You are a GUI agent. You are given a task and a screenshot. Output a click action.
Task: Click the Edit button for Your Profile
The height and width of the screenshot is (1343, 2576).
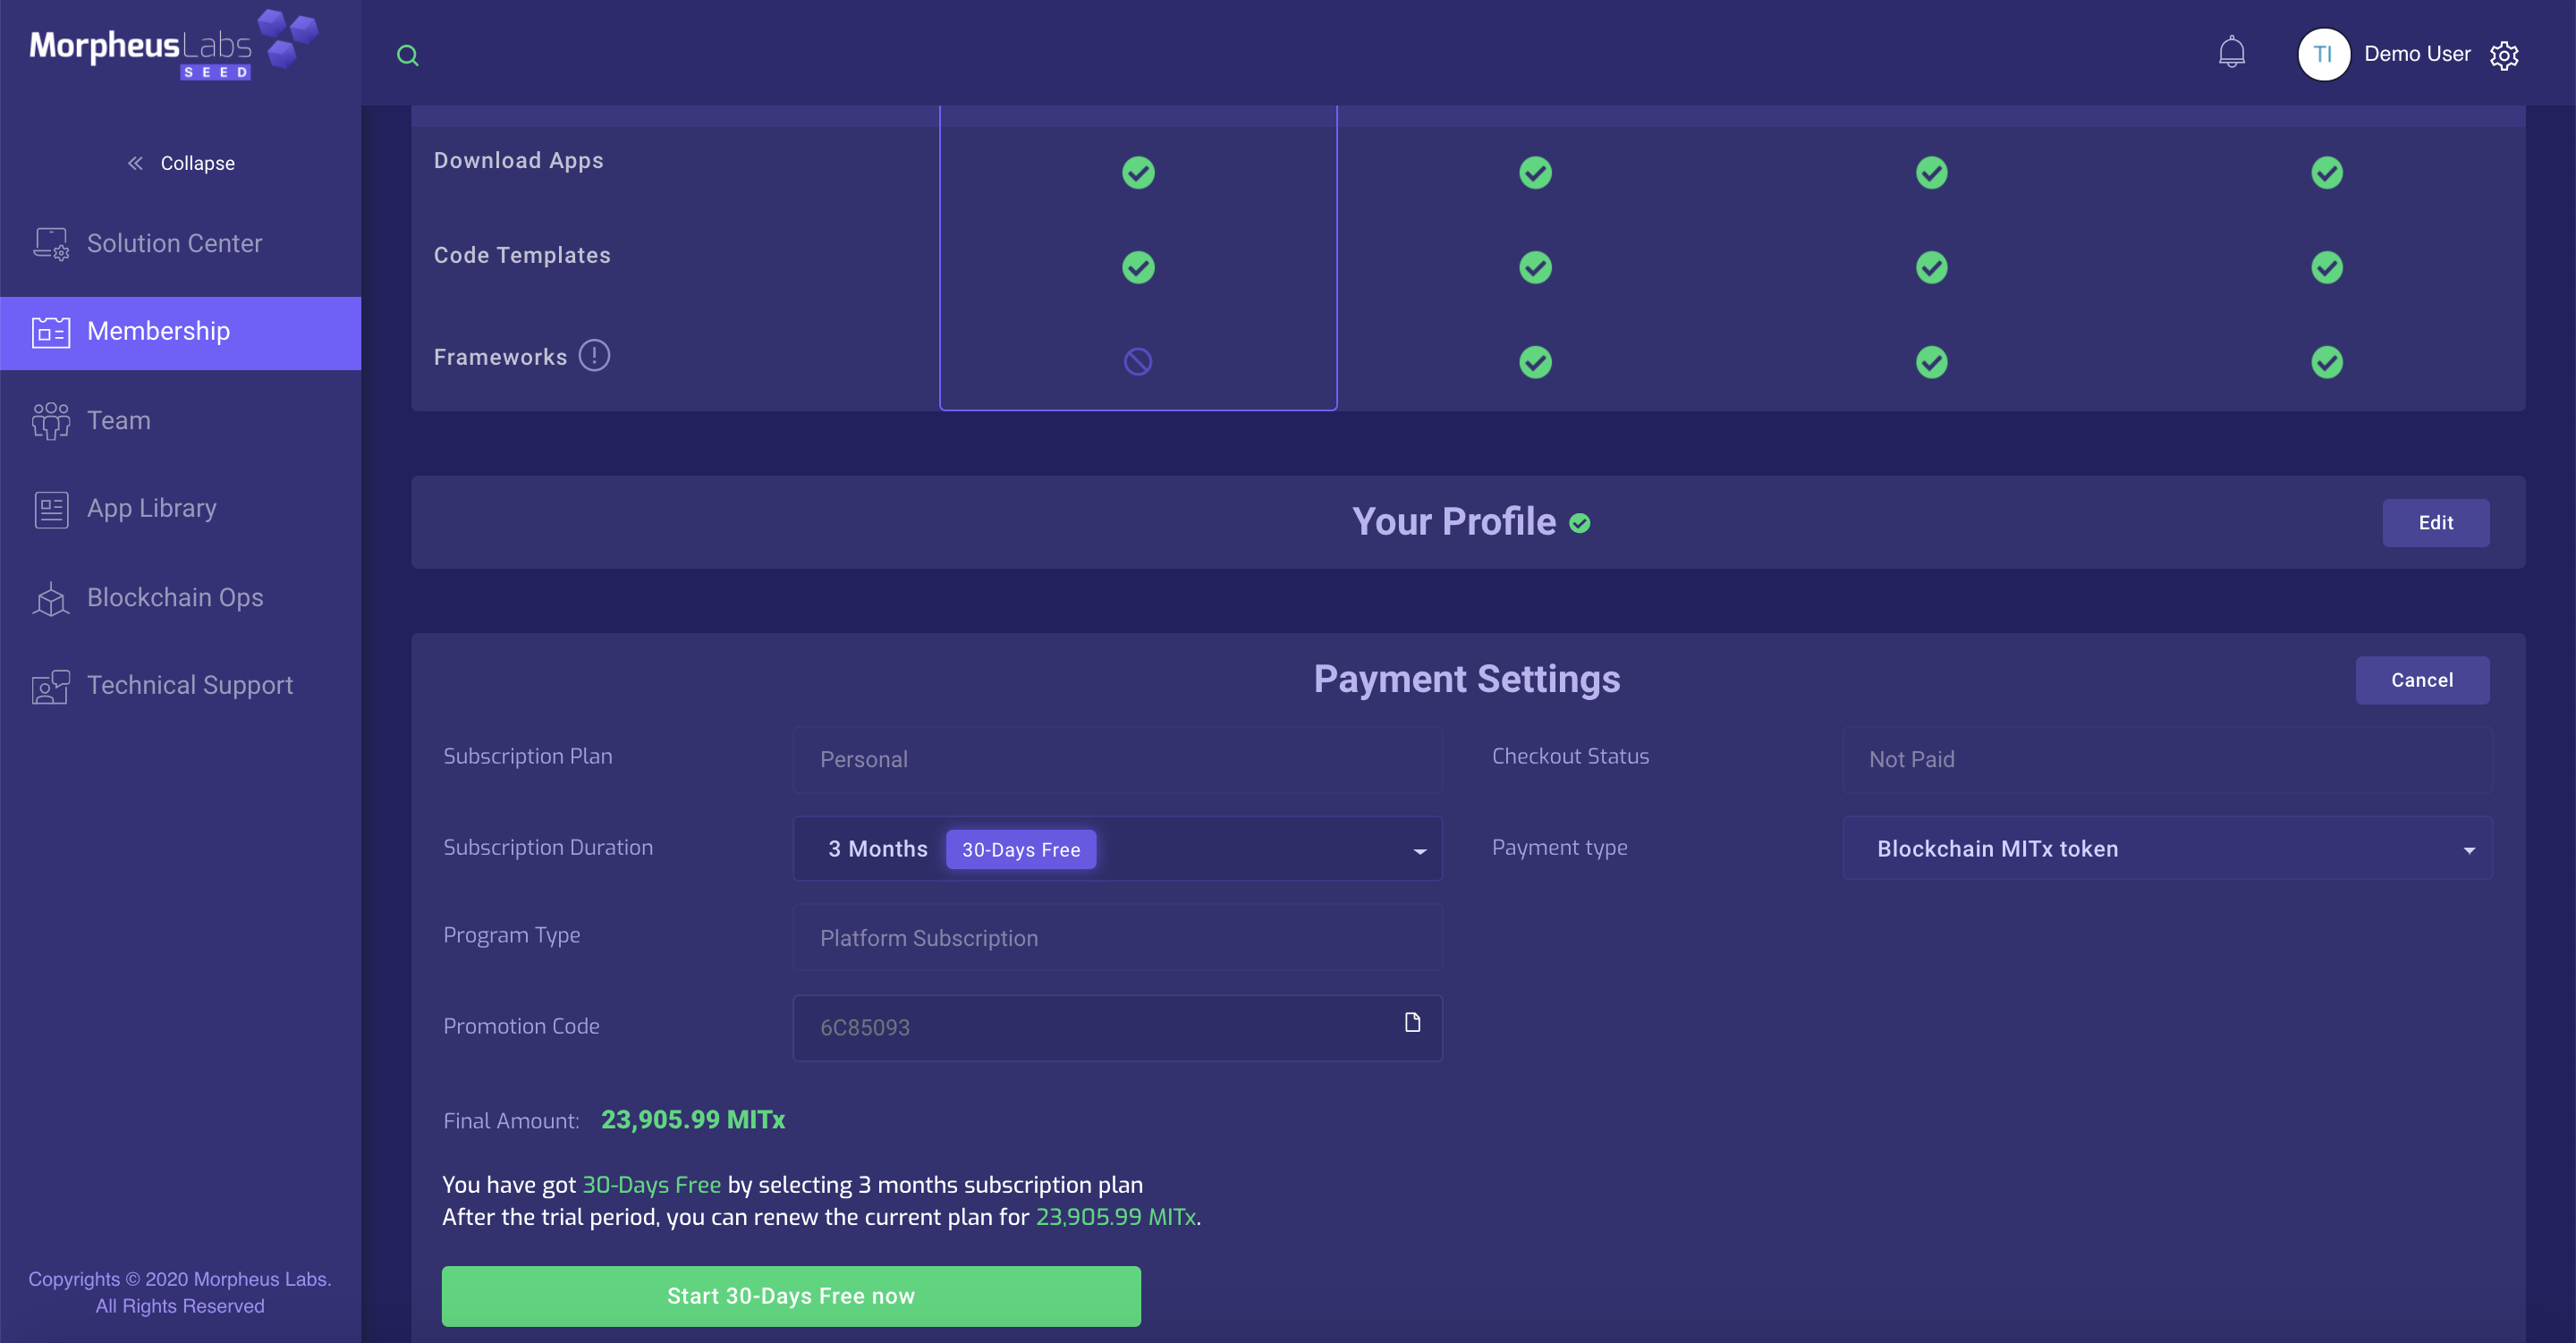[x=2434, y=523]
